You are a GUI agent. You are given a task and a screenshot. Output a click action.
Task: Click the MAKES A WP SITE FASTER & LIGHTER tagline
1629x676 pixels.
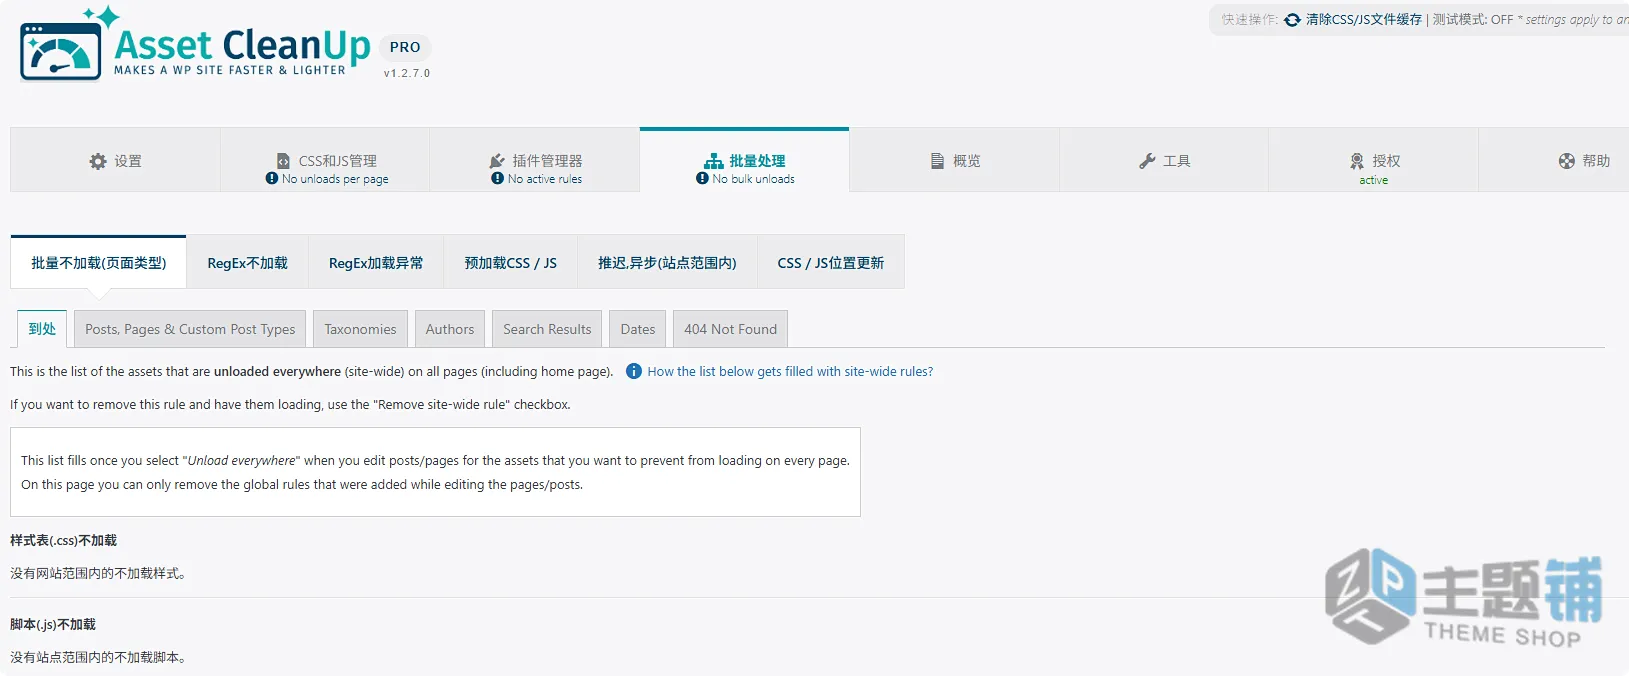coord(230,70)
